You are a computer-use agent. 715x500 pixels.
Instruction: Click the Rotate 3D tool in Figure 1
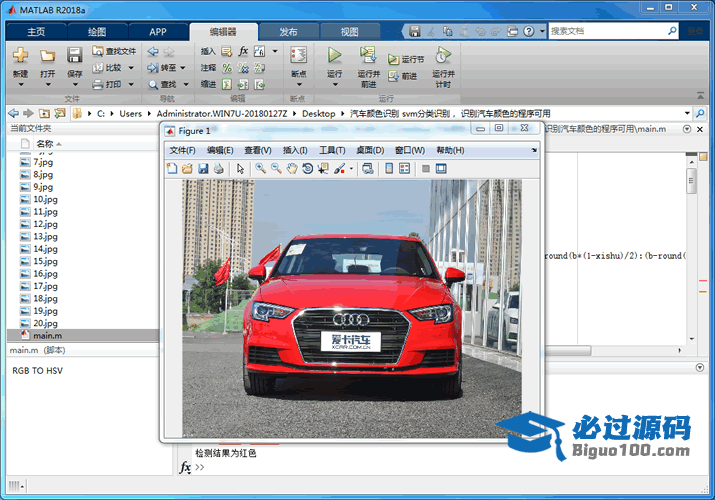tap(308, 169)
